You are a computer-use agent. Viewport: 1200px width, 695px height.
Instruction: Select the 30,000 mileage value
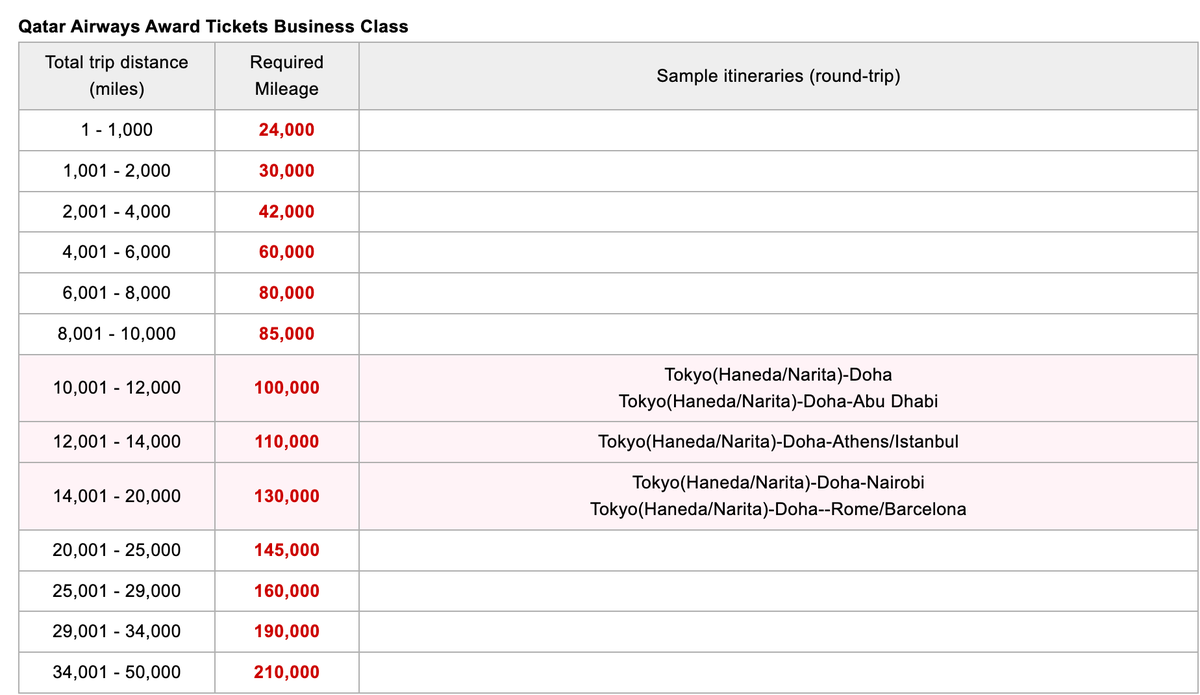[x=287, y=171]
